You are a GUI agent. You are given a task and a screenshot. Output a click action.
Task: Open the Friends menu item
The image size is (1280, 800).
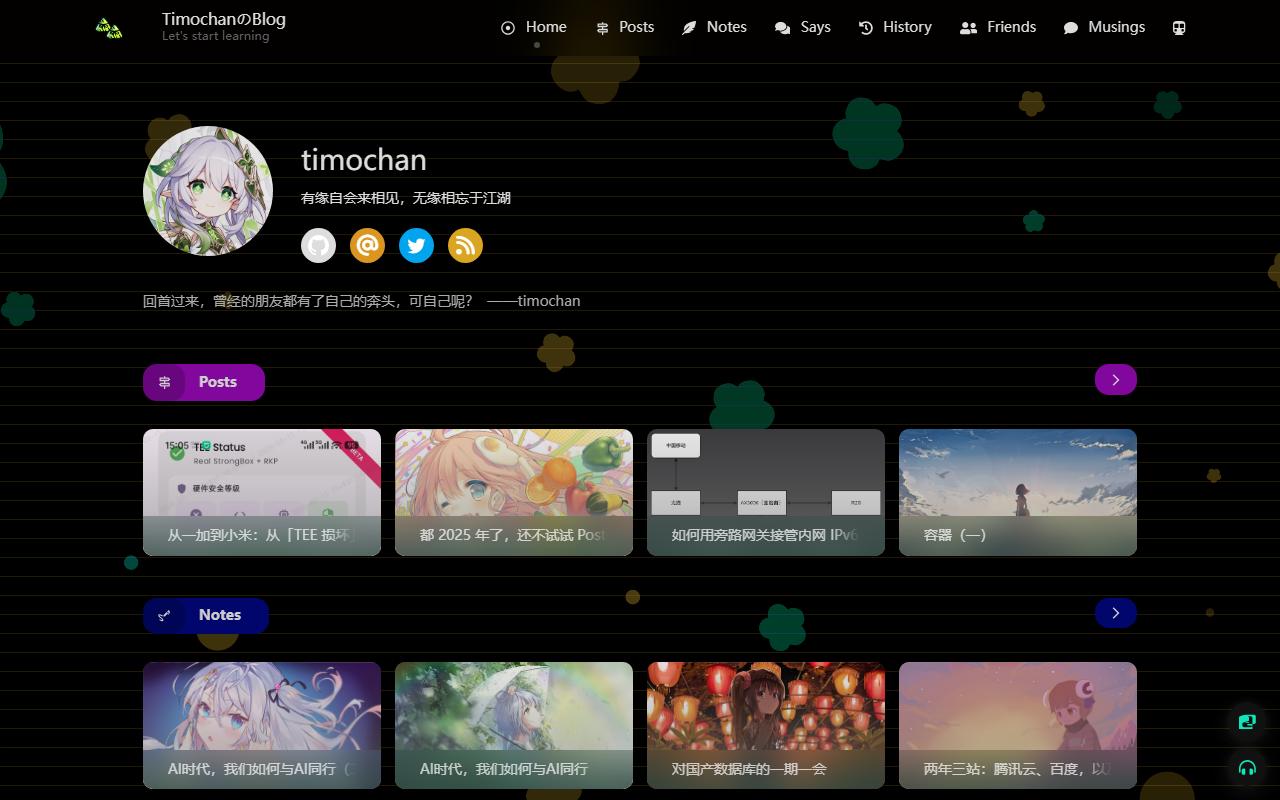pos(998,28)
